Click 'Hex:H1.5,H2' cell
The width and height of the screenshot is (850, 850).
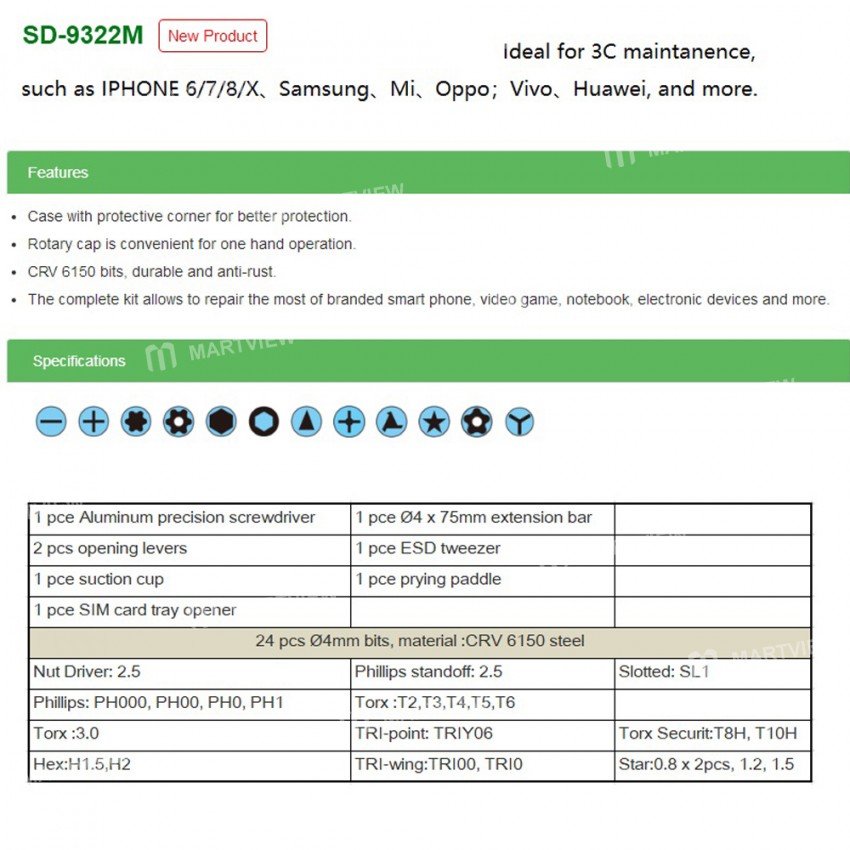(x=190, y=765)
